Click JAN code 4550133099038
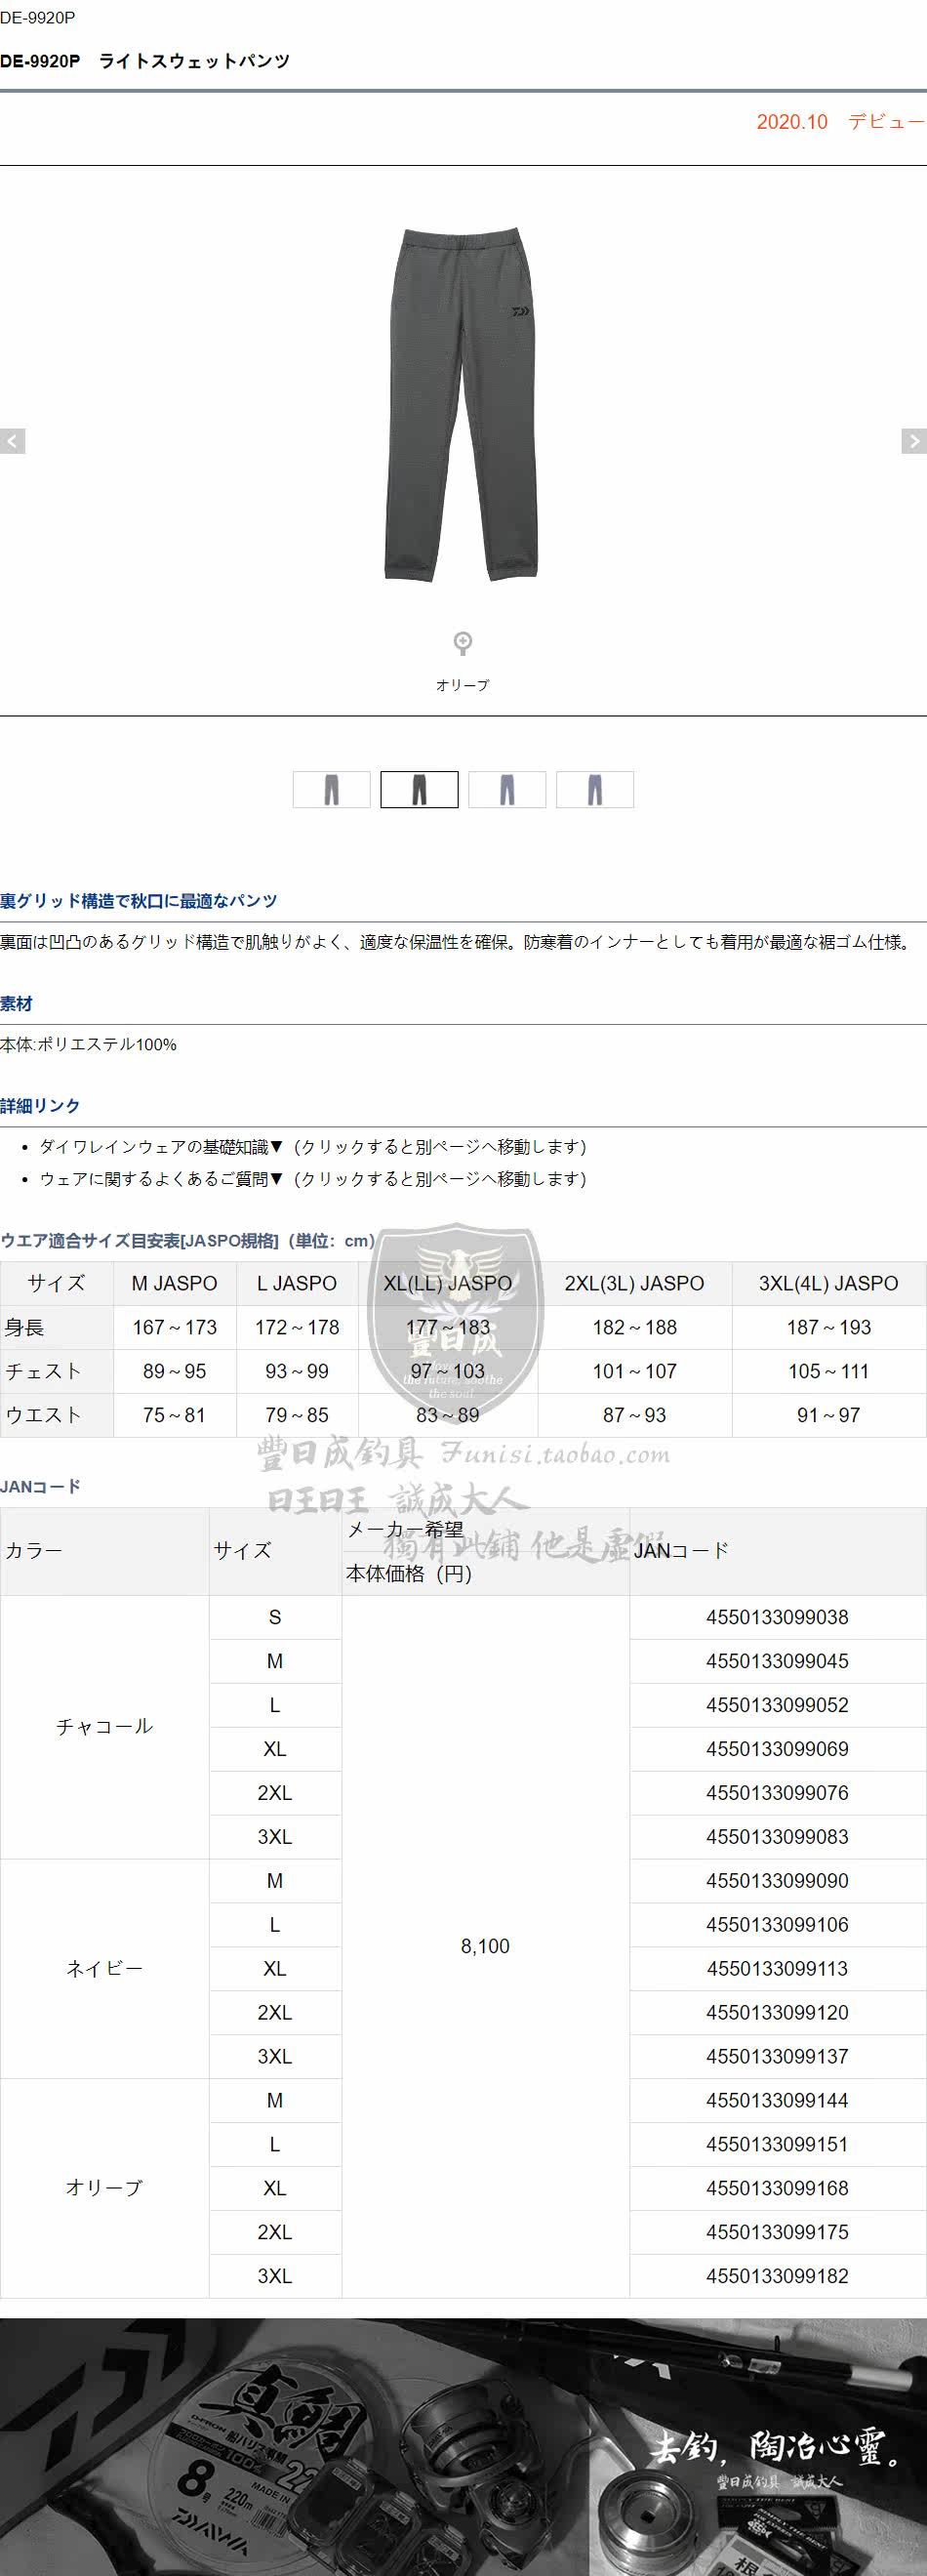The width and height of the screenshot is (927, 2576). 778,1618
